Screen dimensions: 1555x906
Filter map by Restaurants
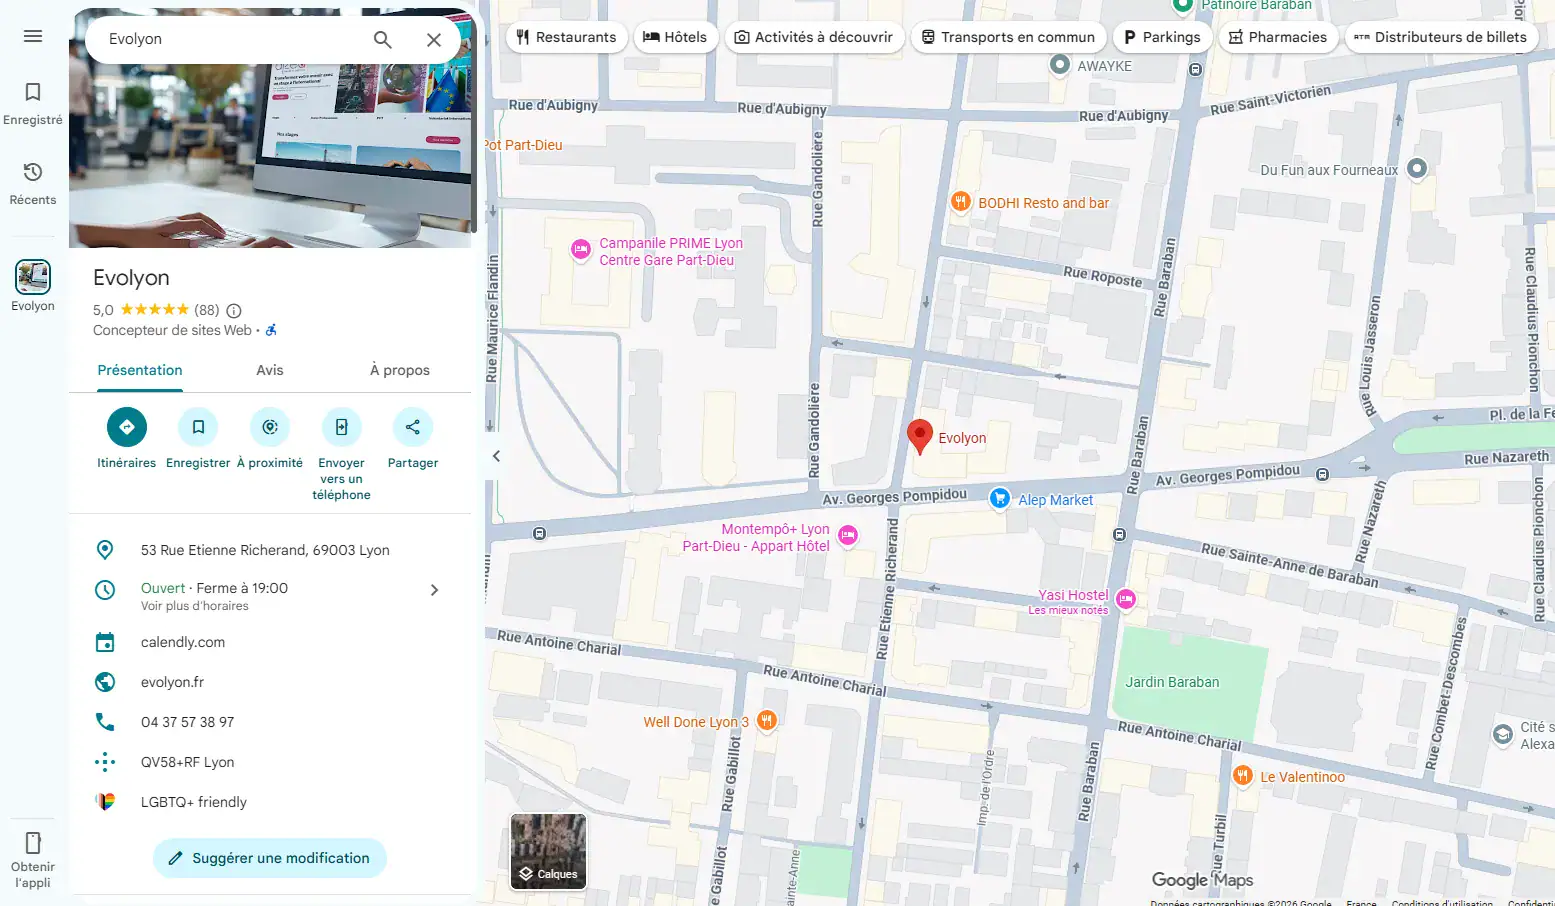point(567,37)
